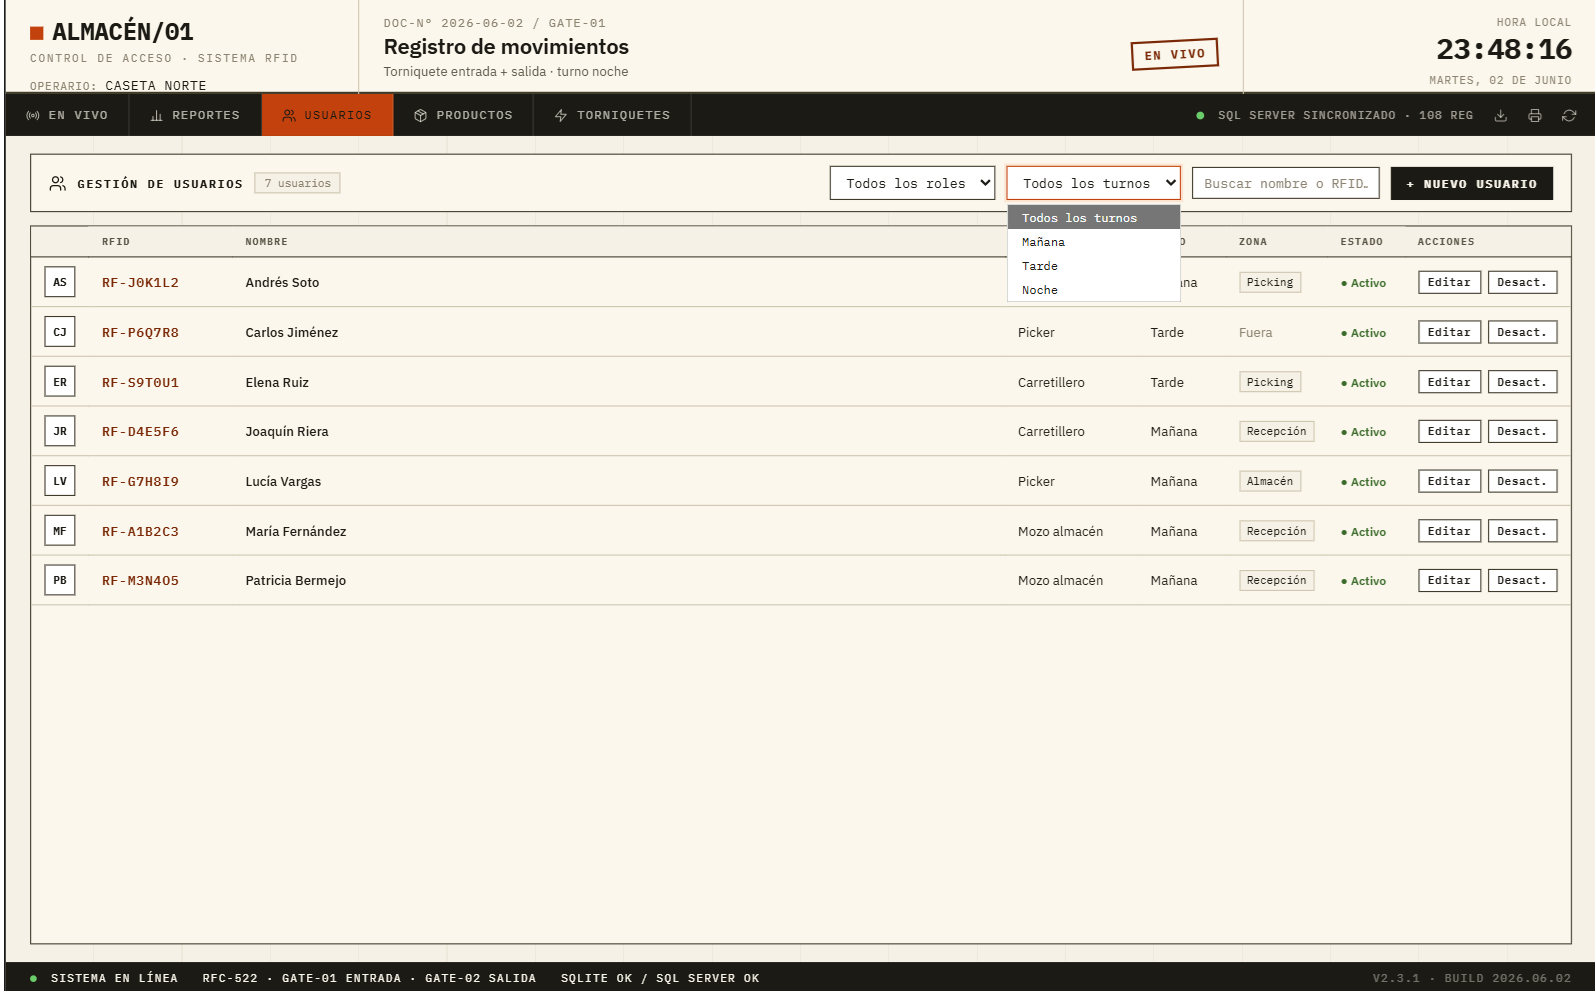1595x991 pixels.
Task: Edit user Lucía Vargas
Action: tap(1449, 481)
